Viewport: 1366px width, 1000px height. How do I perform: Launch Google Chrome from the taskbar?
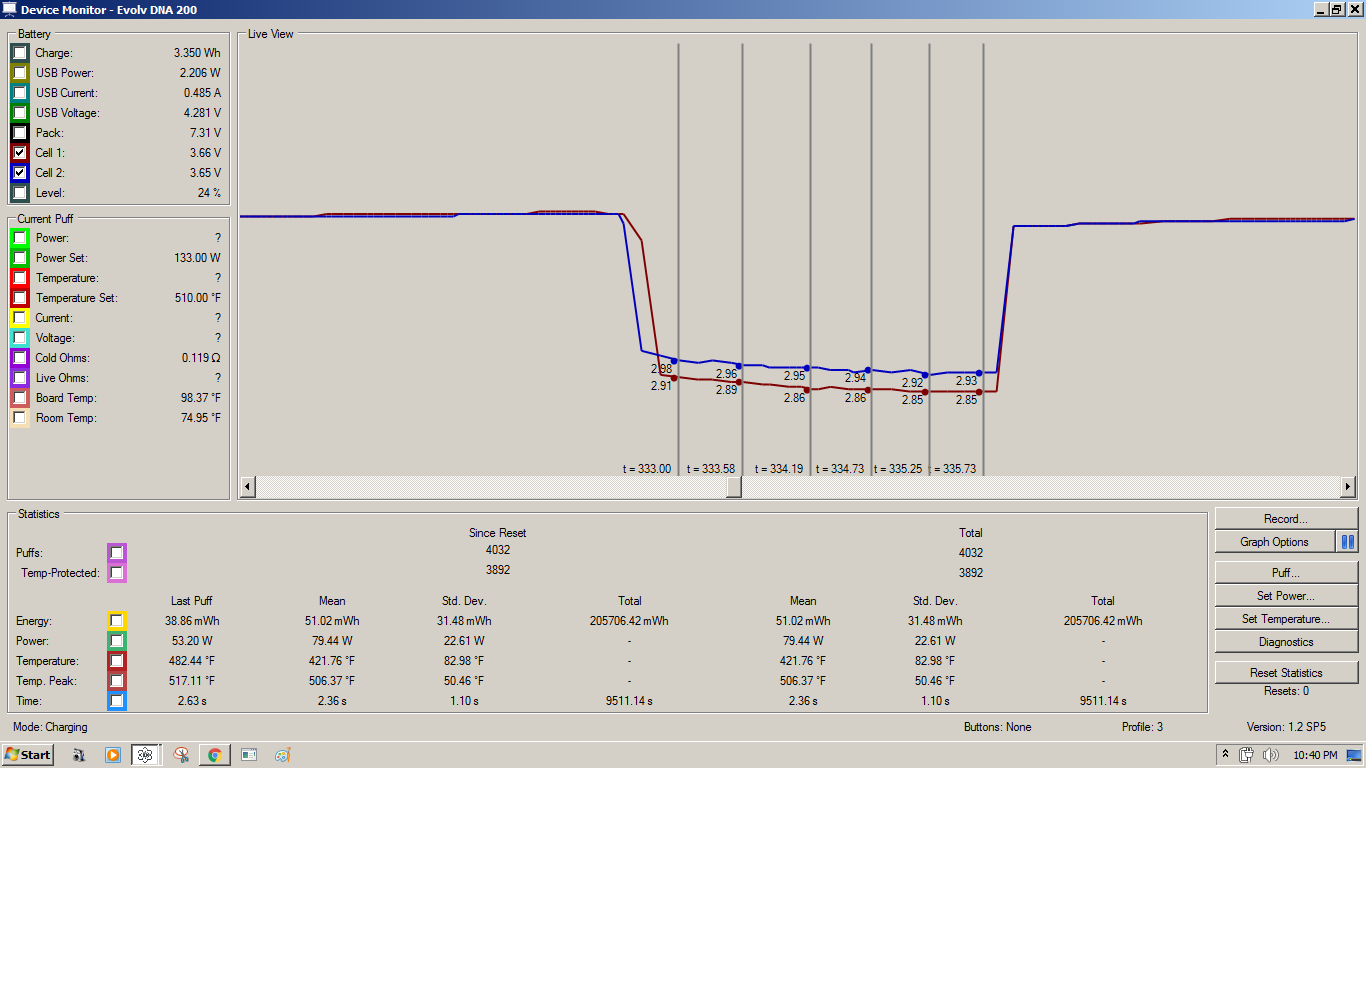[214, 755]
